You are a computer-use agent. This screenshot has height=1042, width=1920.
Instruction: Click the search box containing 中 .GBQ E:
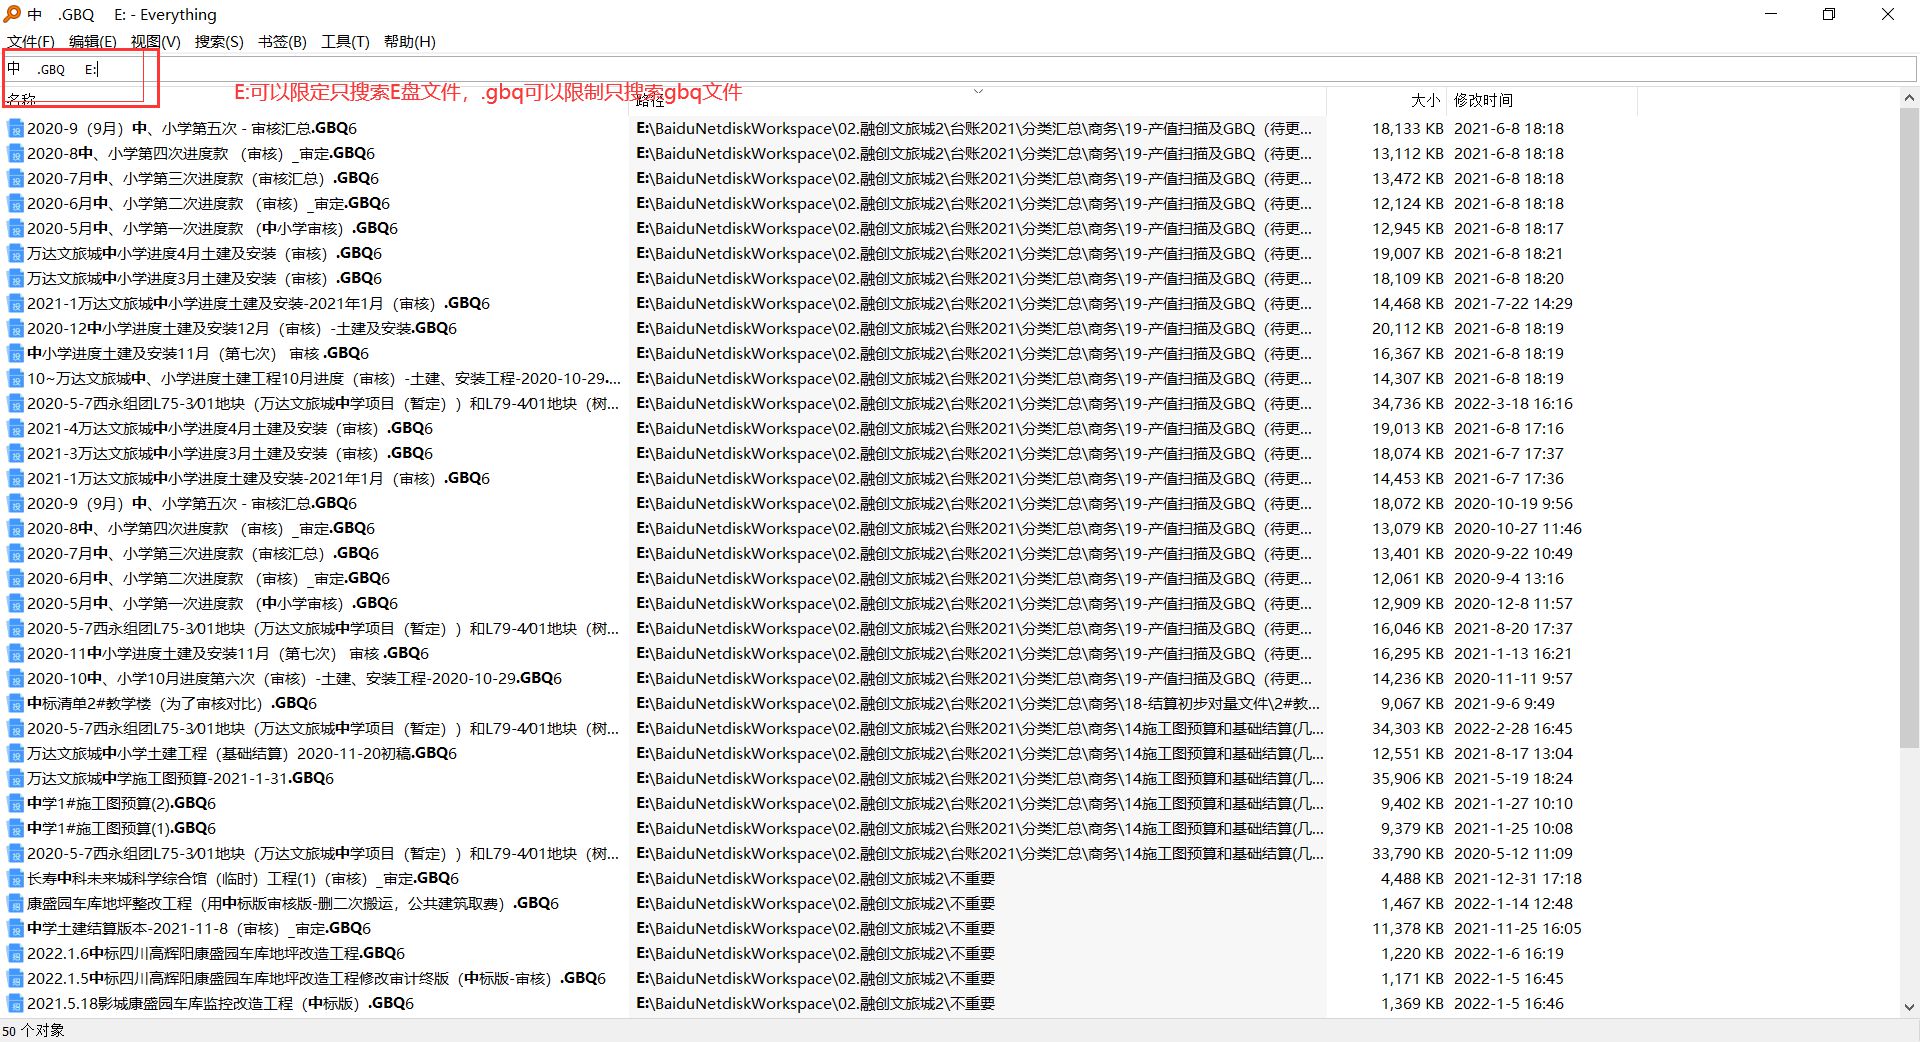coord(959,69)
